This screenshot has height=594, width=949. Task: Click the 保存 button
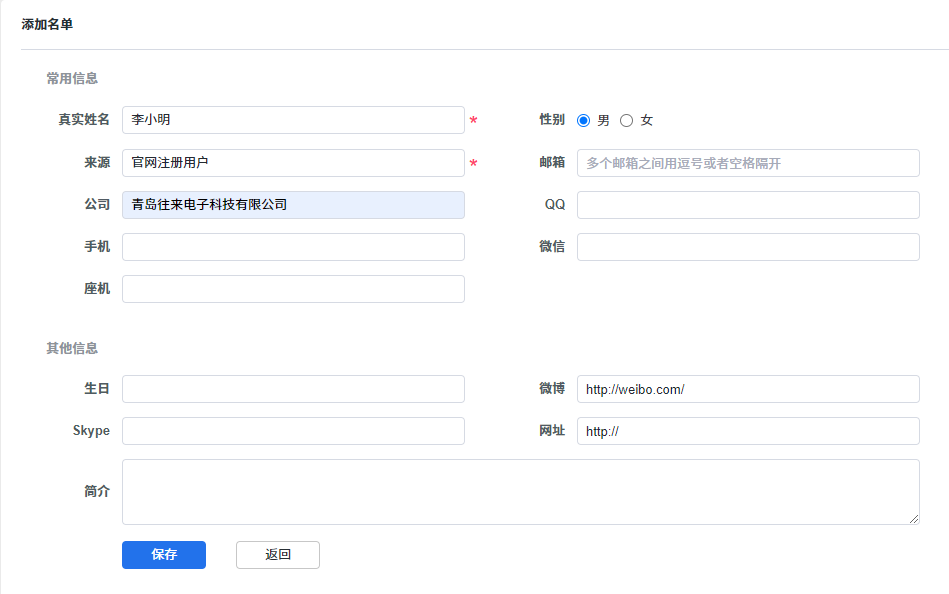[164, 555]
